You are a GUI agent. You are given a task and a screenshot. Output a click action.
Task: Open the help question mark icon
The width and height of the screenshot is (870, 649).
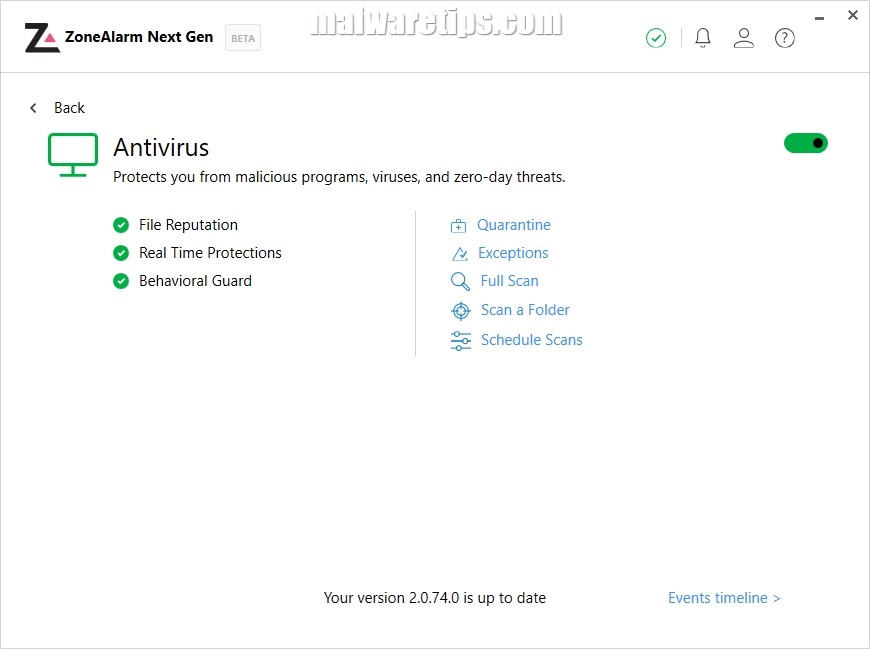(785, 38)
